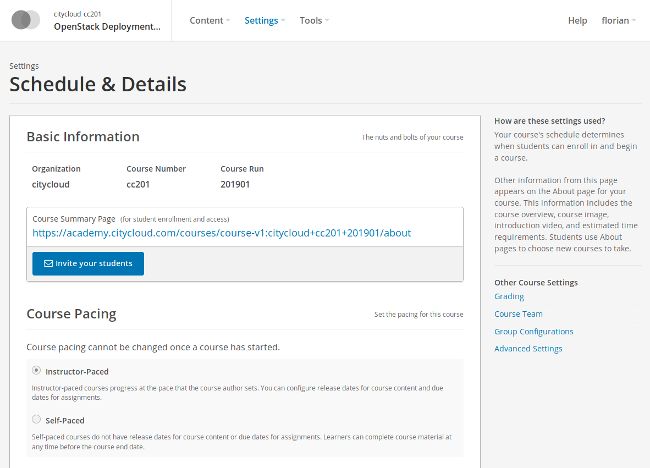Click Invite your students button
Viewport: 650px width, 468px height.
pyautogui.click(x=88, y=264)
